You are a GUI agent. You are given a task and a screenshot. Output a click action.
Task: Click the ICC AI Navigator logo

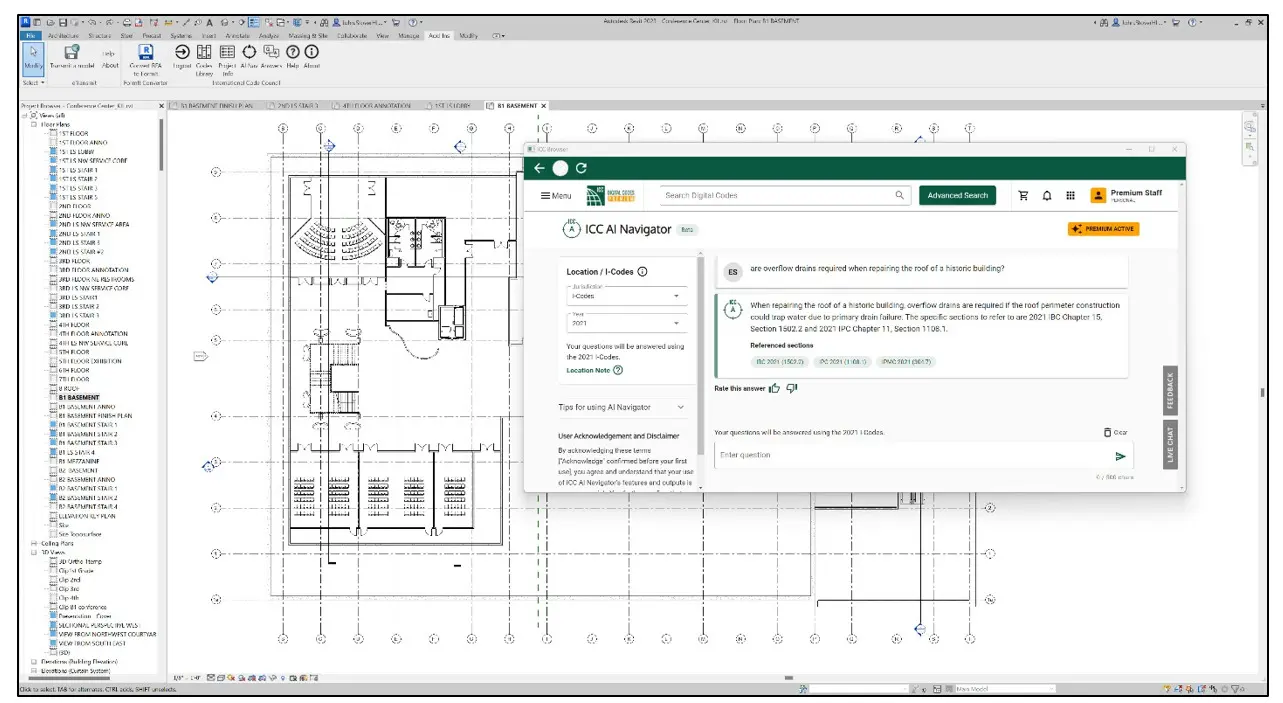(x=571, y=228)
